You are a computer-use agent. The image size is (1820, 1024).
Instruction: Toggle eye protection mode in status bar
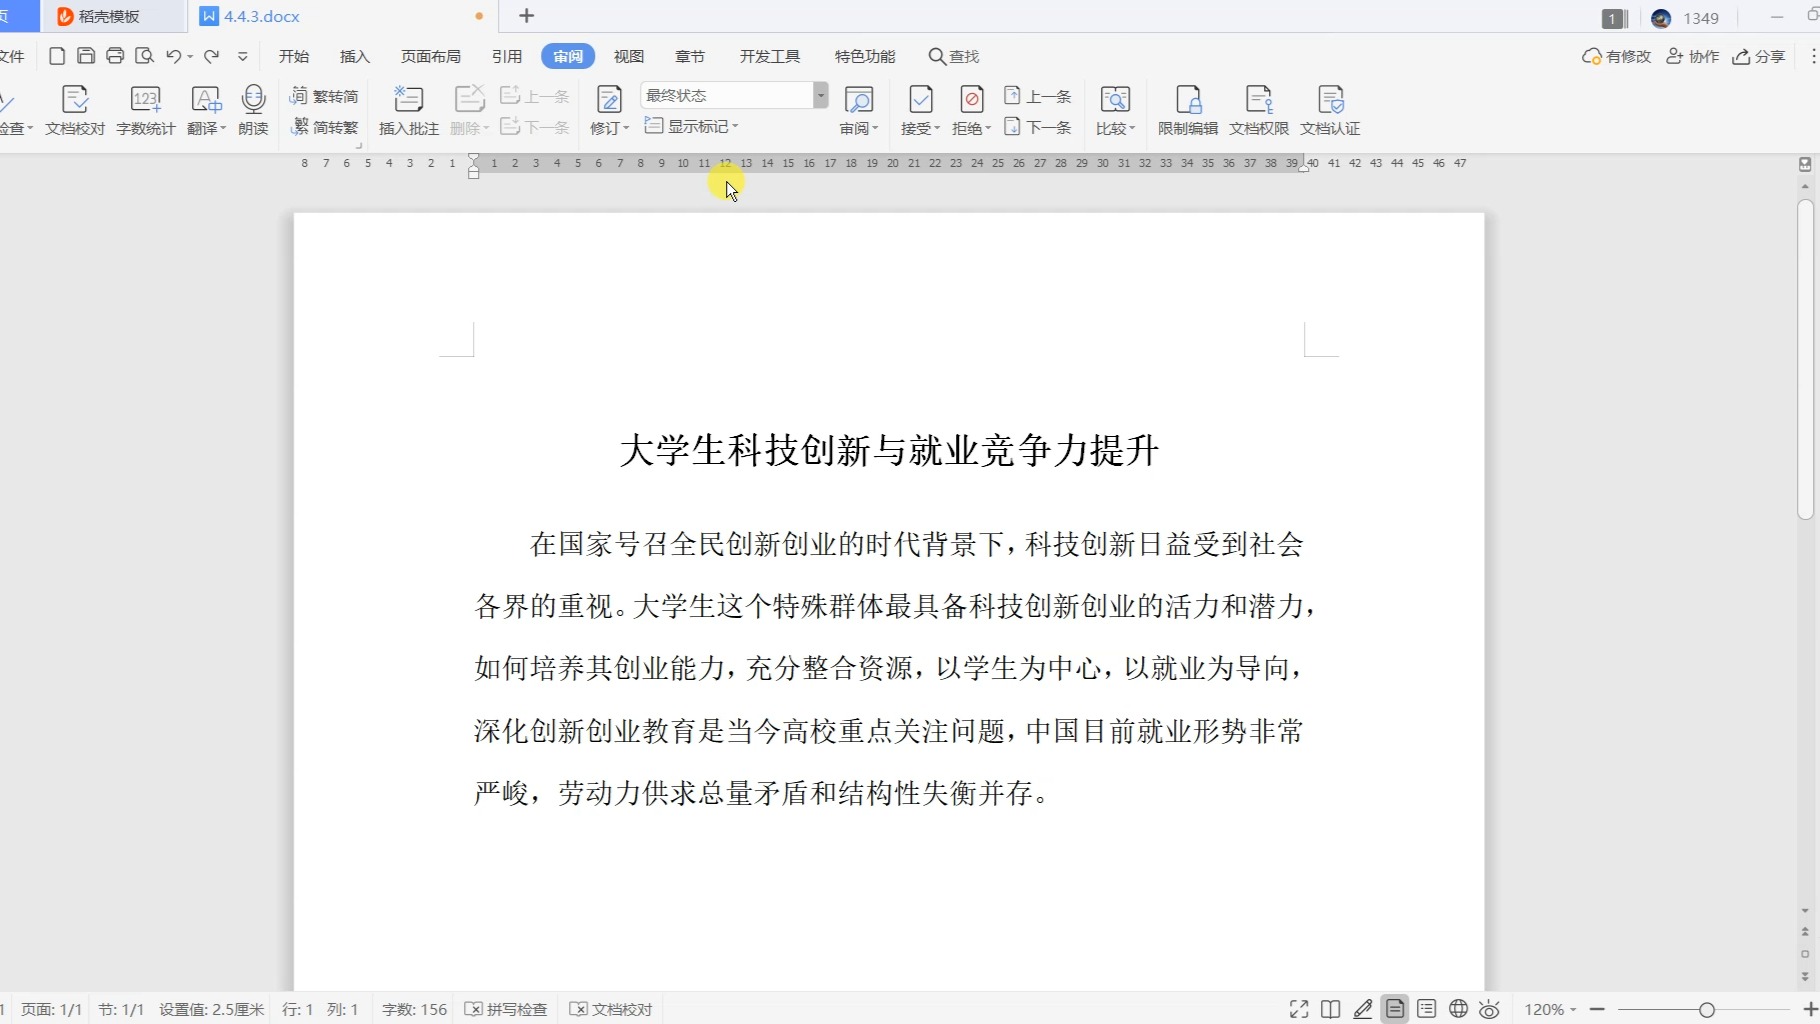(x=1489, y=1009)
